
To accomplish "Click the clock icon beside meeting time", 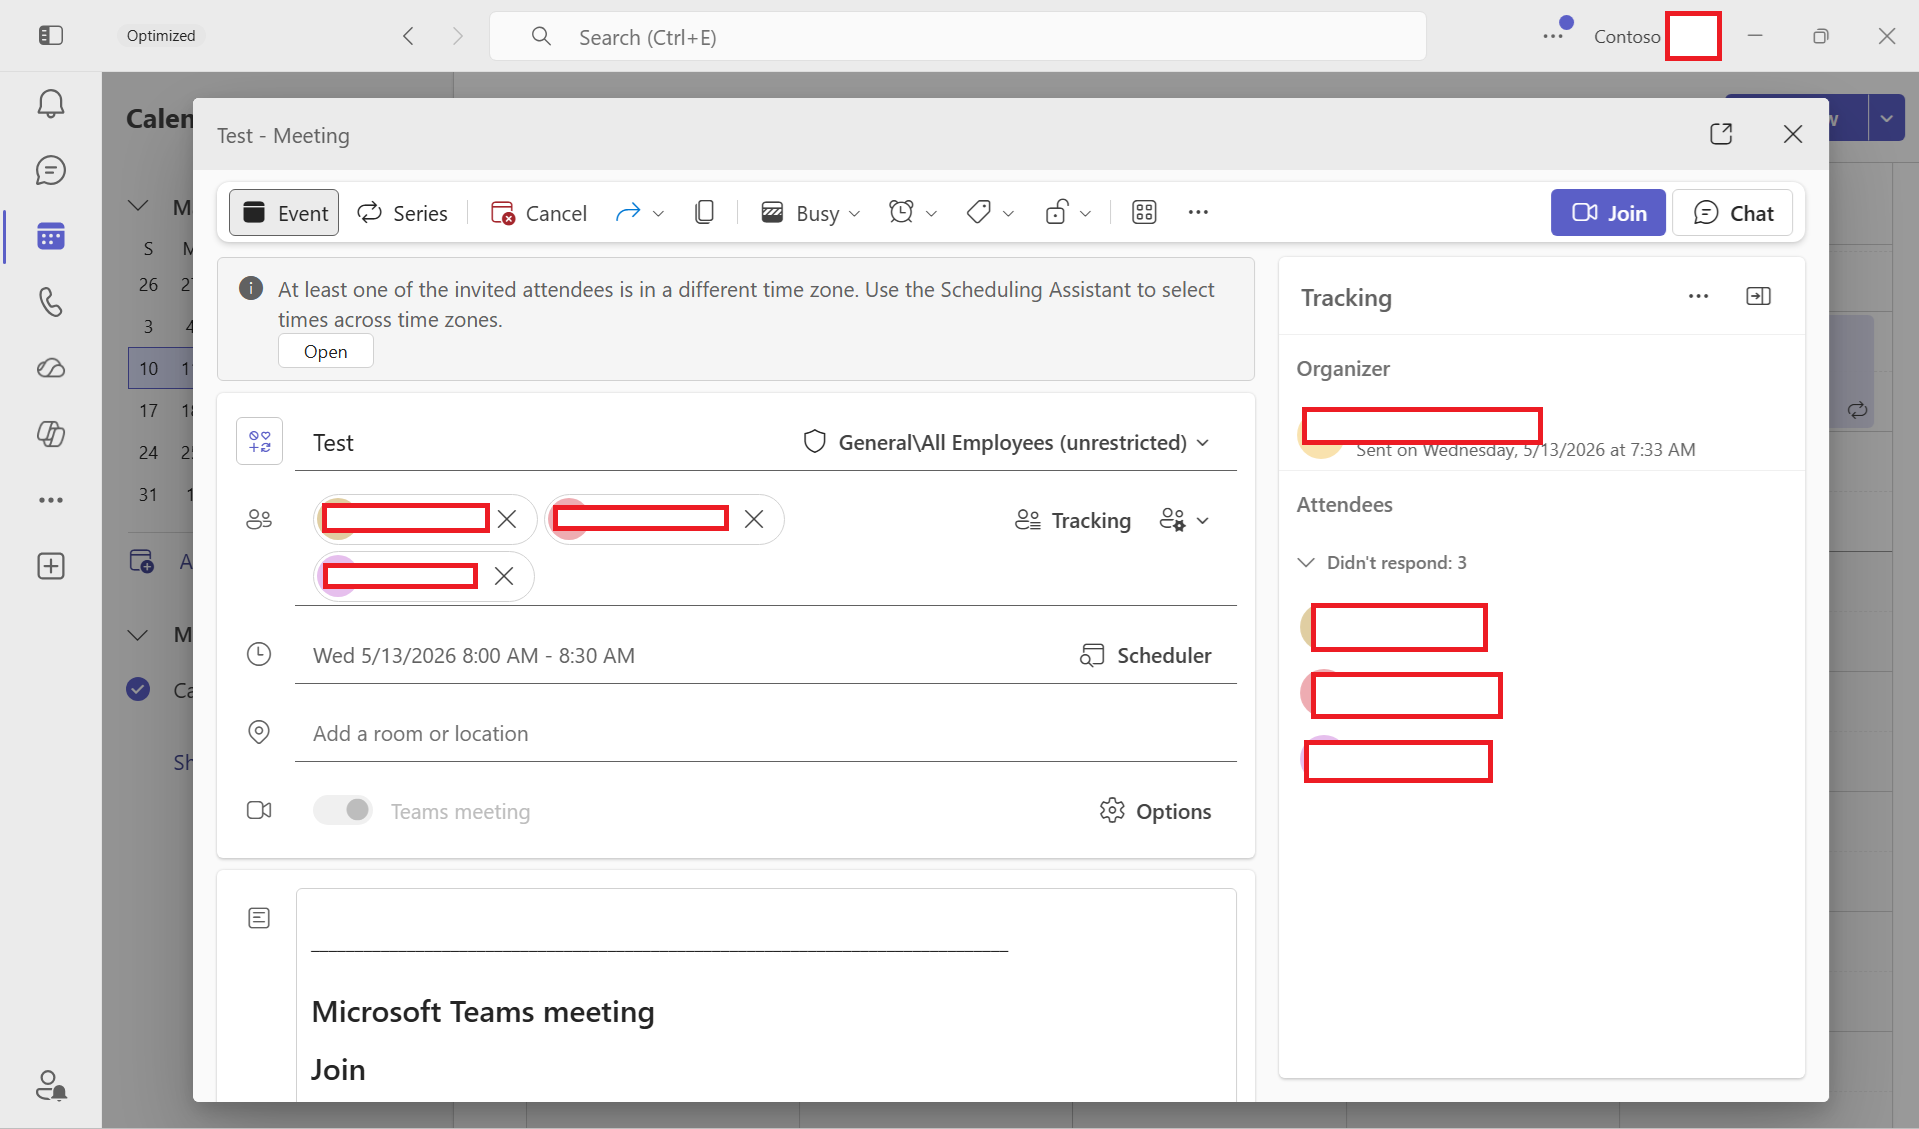I will pos(259,654).
